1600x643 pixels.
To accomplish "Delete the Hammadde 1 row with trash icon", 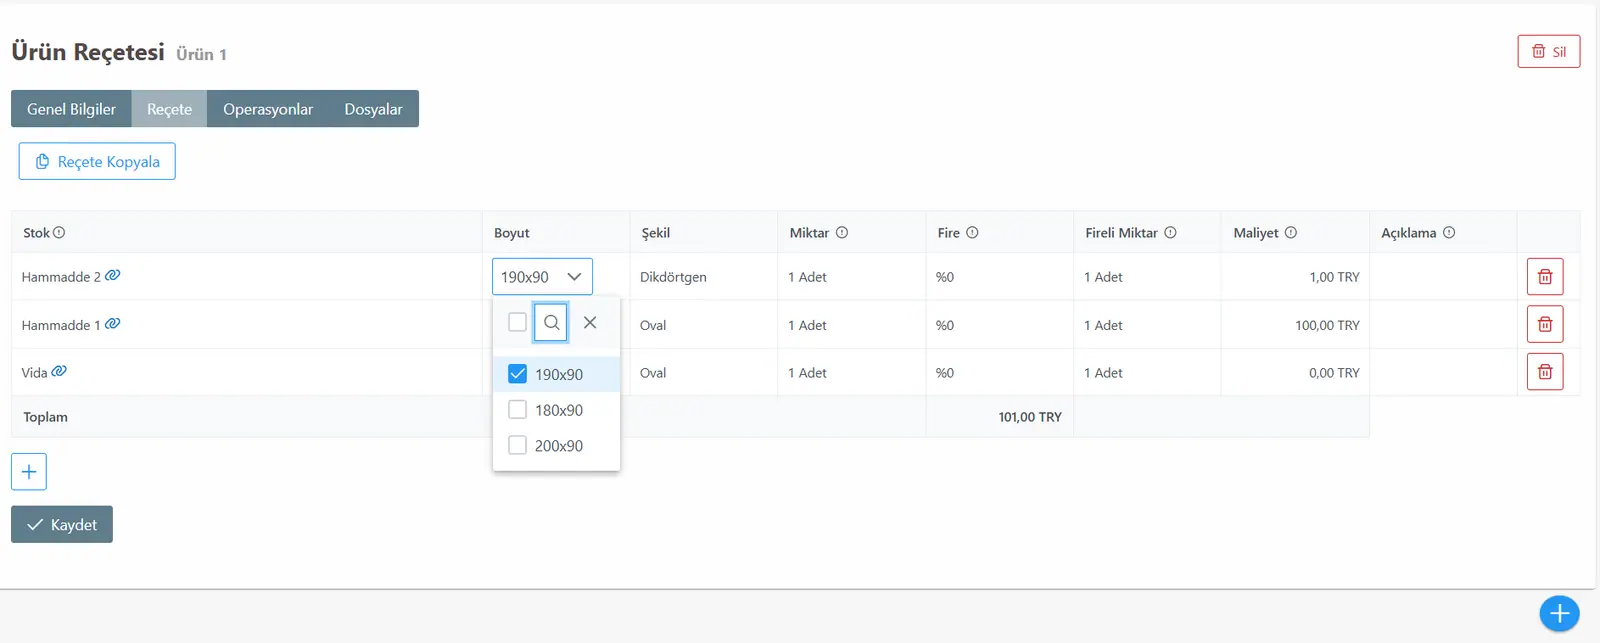I will point(1545,324).
